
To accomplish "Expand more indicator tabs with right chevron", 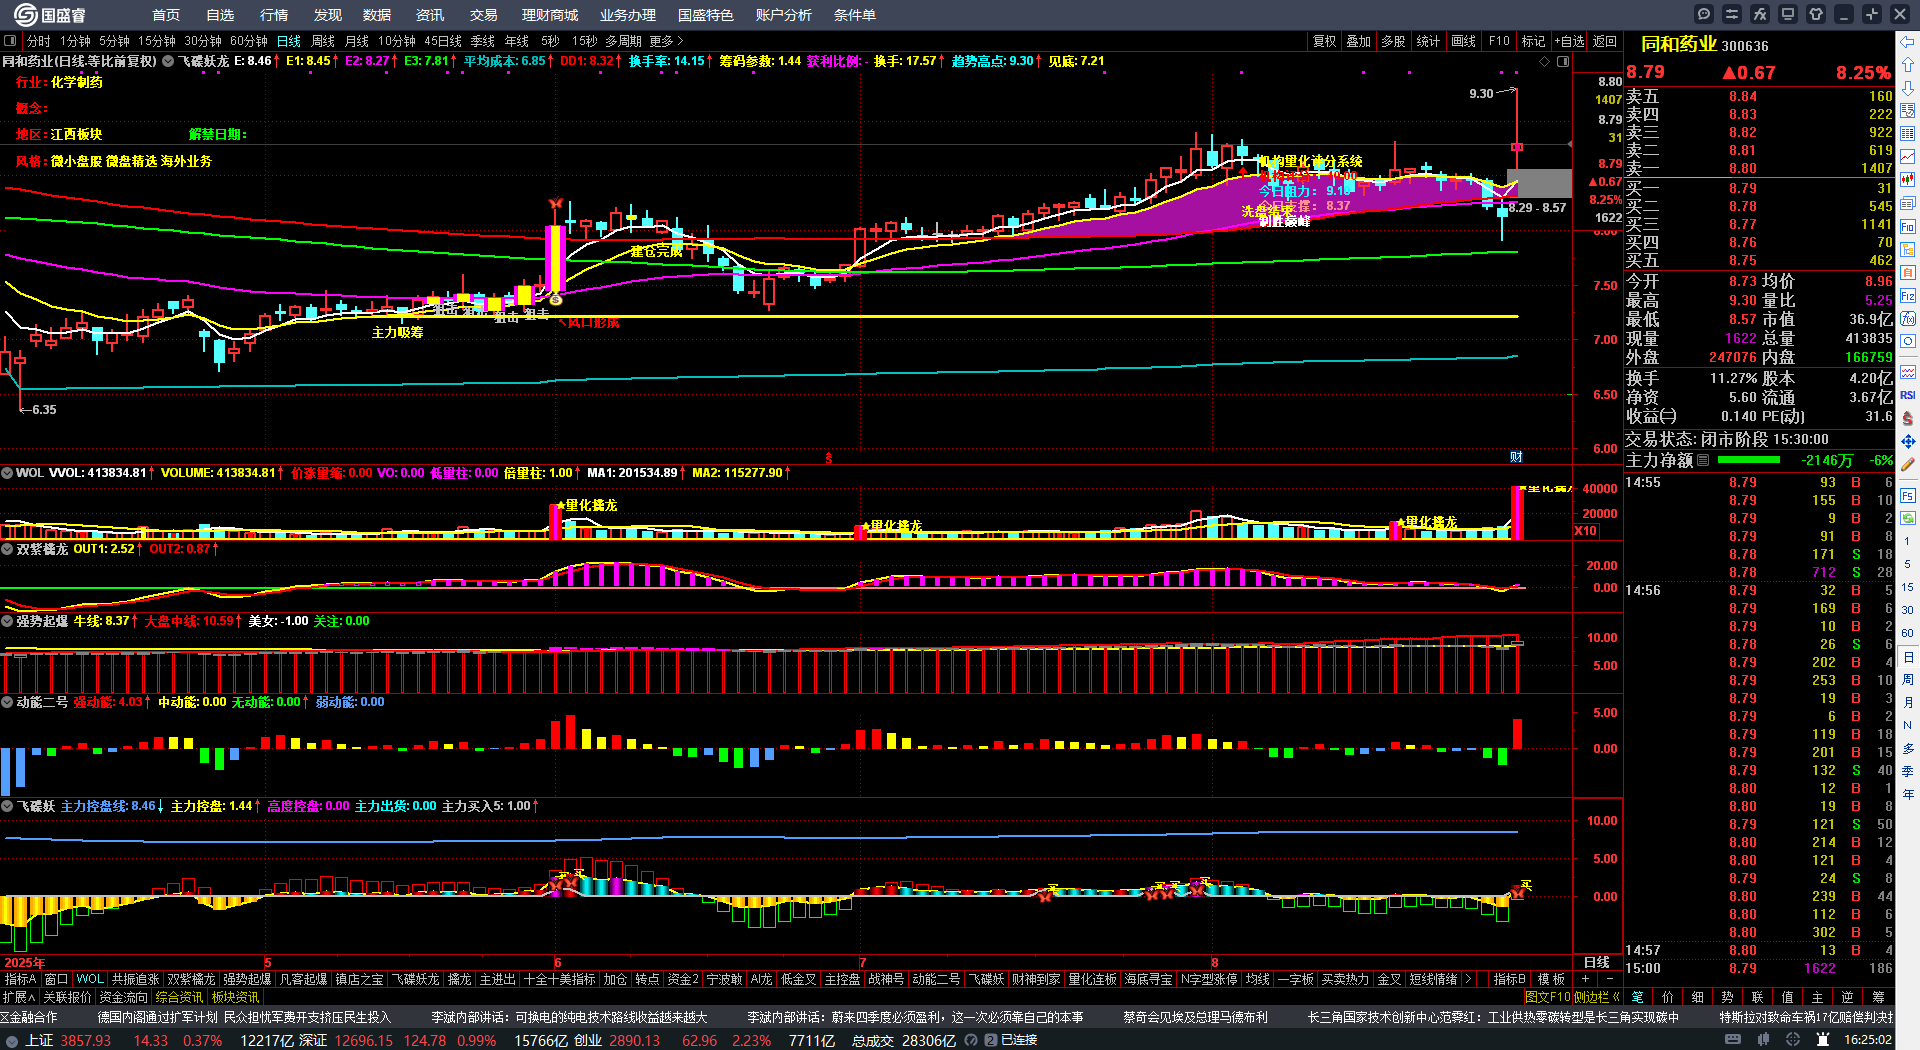I will click(x=1467, y=979).
